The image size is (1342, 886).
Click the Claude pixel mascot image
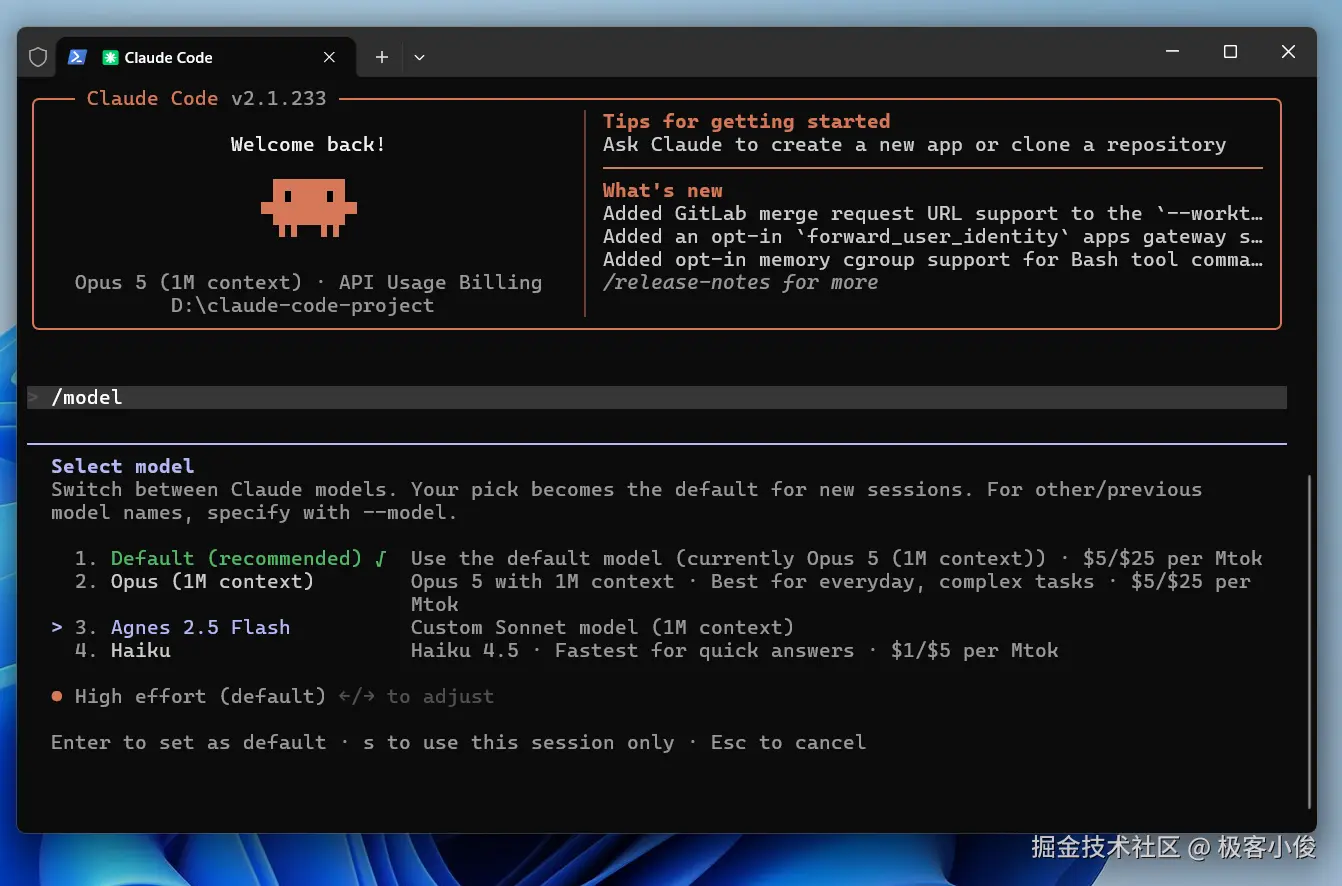[x=308, y=207]
